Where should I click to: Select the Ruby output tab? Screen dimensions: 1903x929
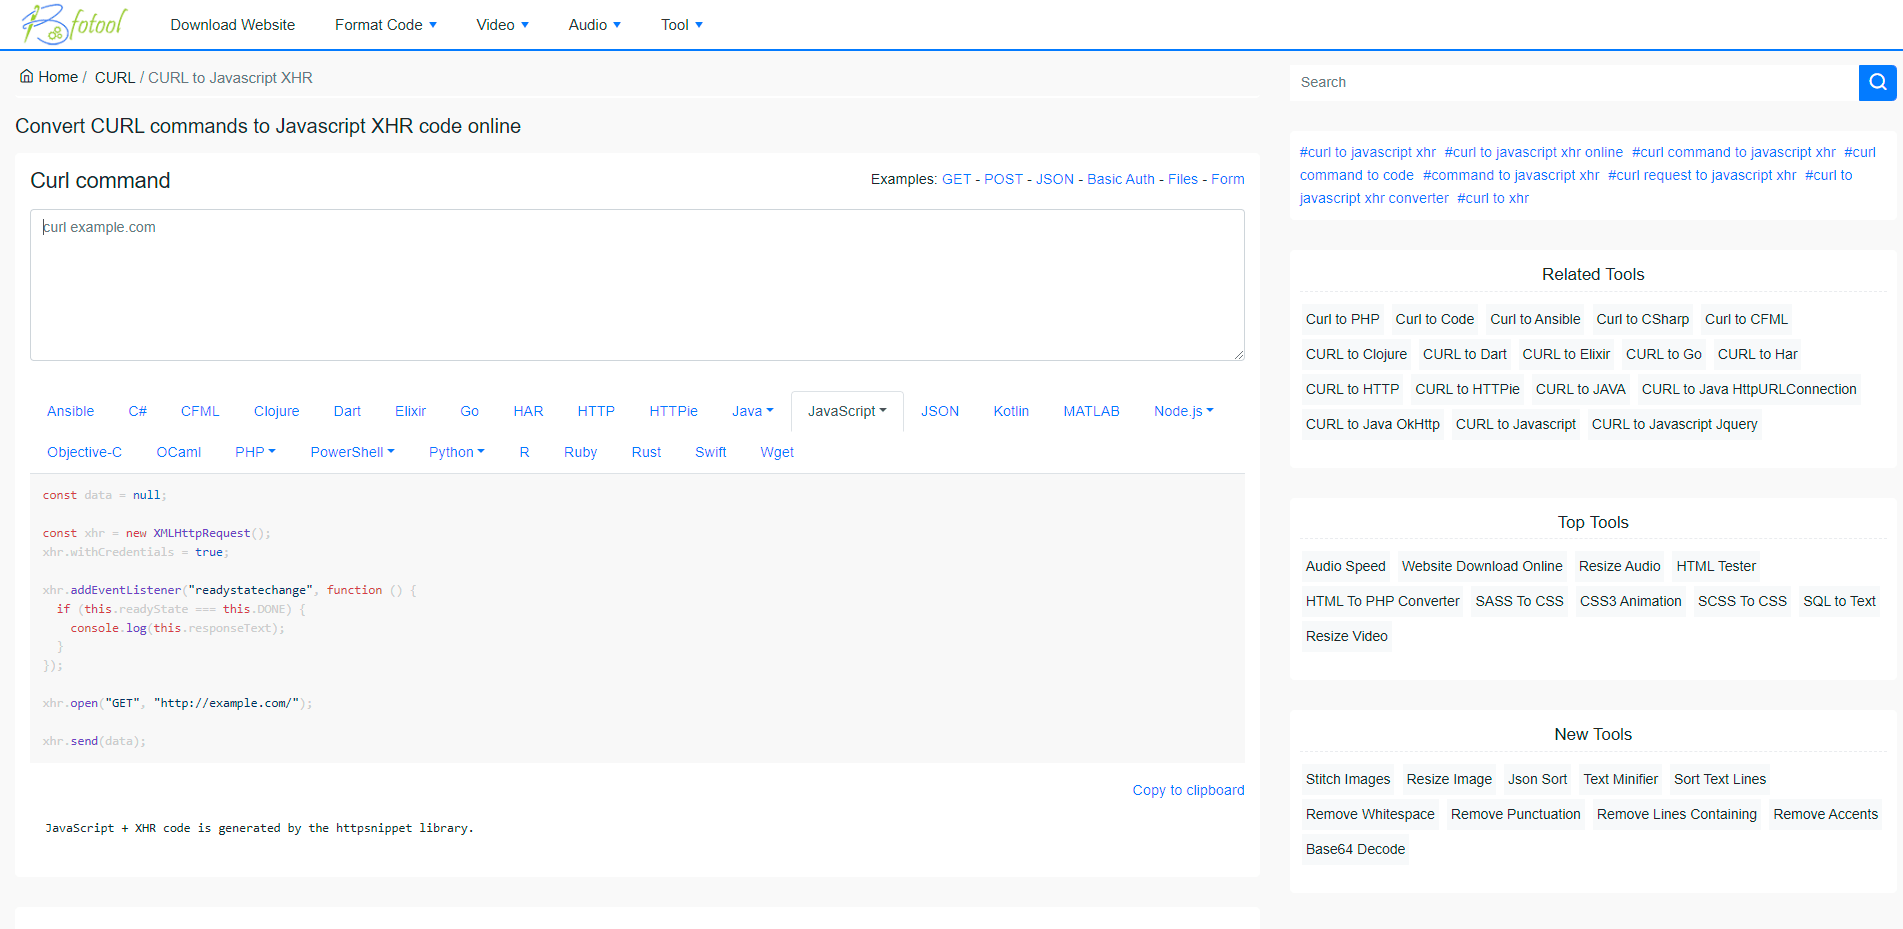click(x=580, y=451)
